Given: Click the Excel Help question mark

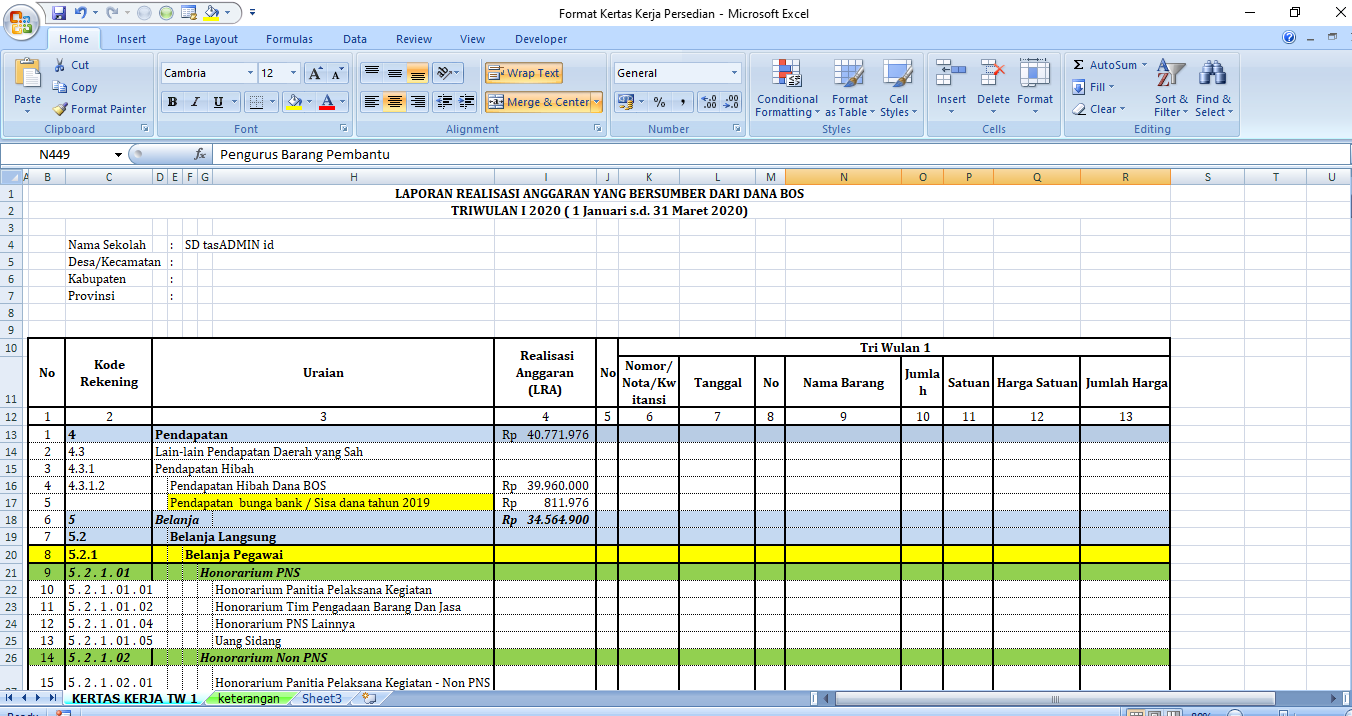Looking at the screenshot, I should (x=1290, y=39).
